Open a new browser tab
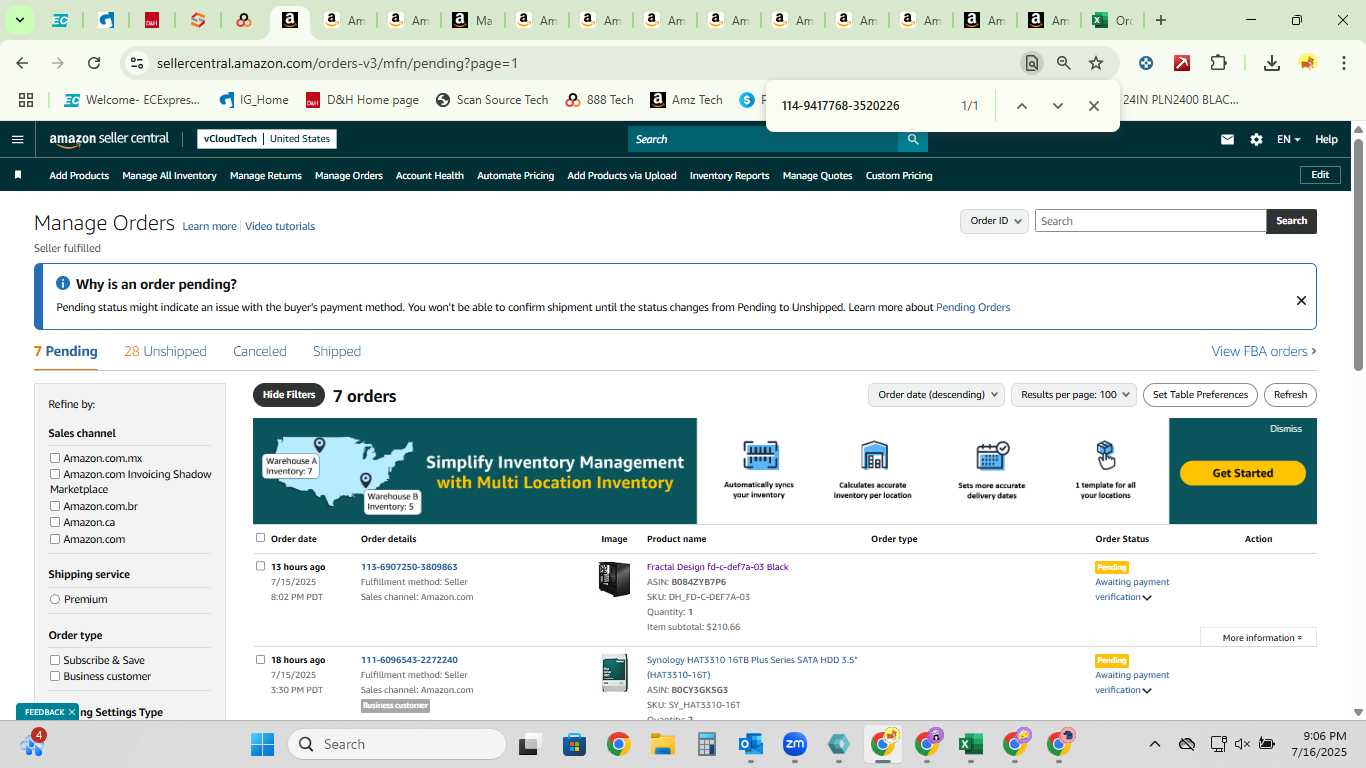The width and height of the screenshot is (1366, 768). [1160, 20]
